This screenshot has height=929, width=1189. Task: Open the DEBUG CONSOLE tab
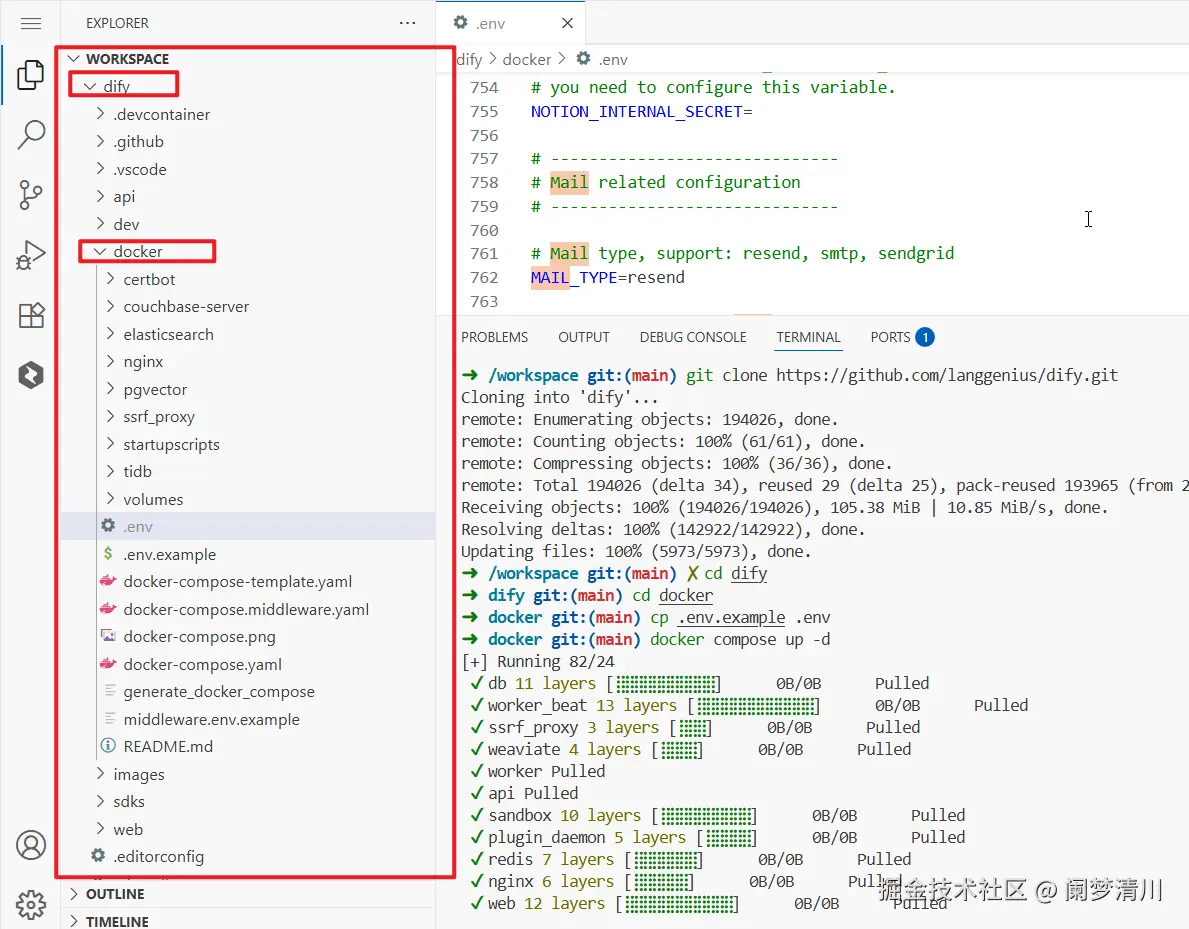point(693,337)
